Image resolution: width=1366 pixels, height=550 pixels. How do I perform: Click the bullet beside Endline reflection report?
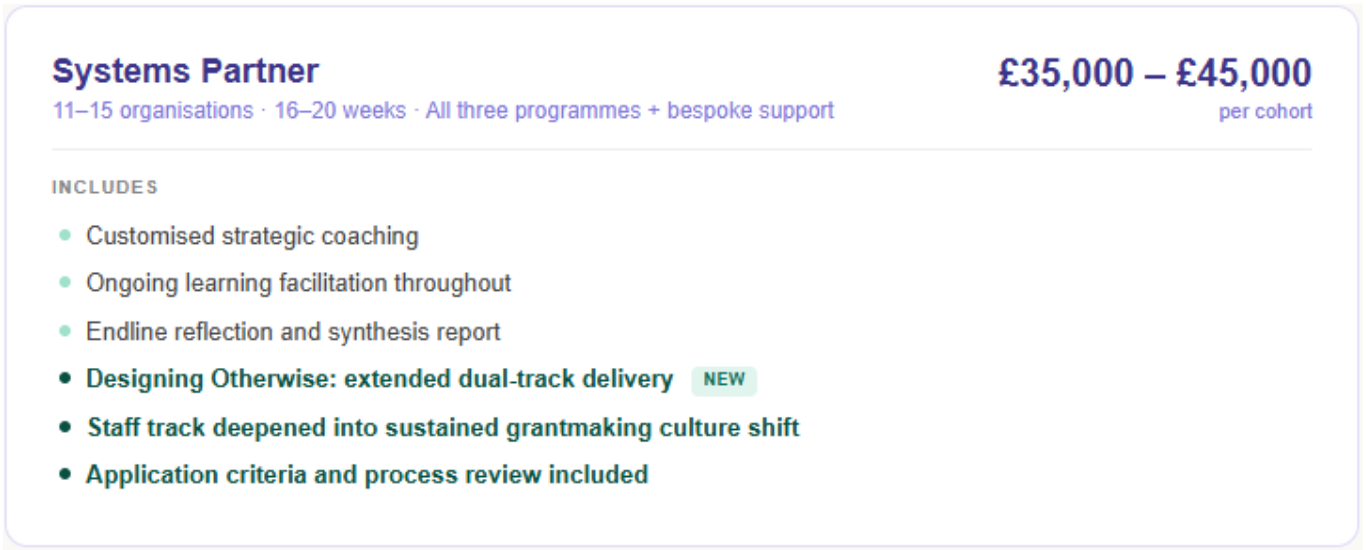(65, 331)
